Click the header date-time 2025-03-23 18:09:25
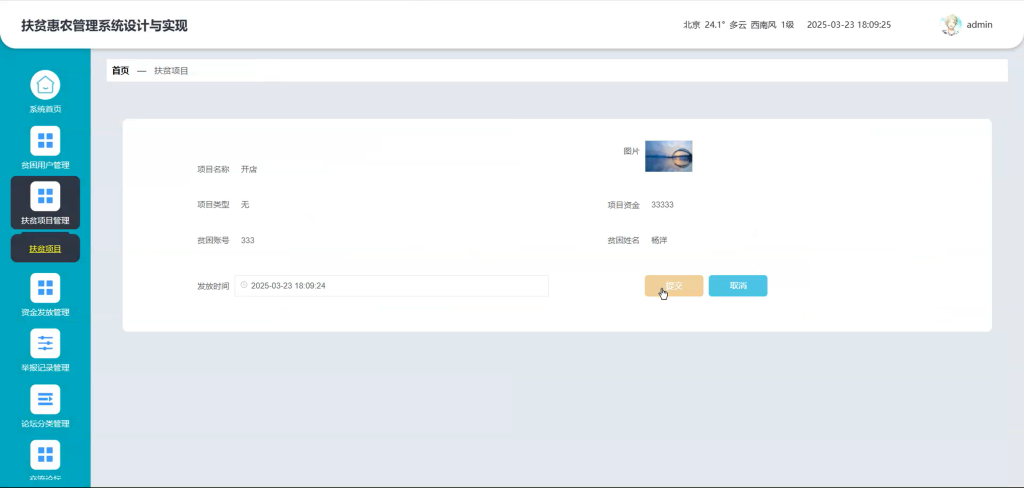 coord(849,25)
